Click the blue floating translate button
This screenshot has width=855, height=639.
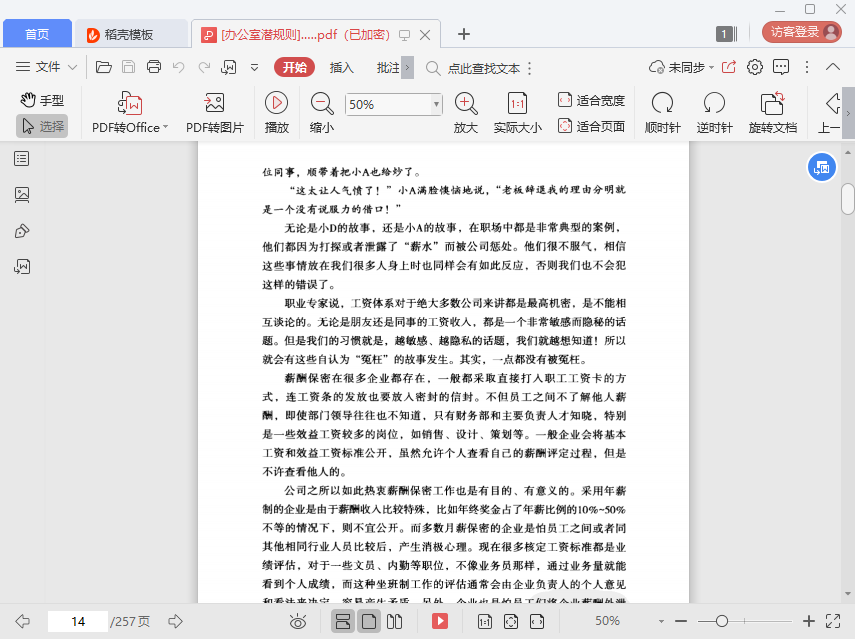(x=821, y=167)
